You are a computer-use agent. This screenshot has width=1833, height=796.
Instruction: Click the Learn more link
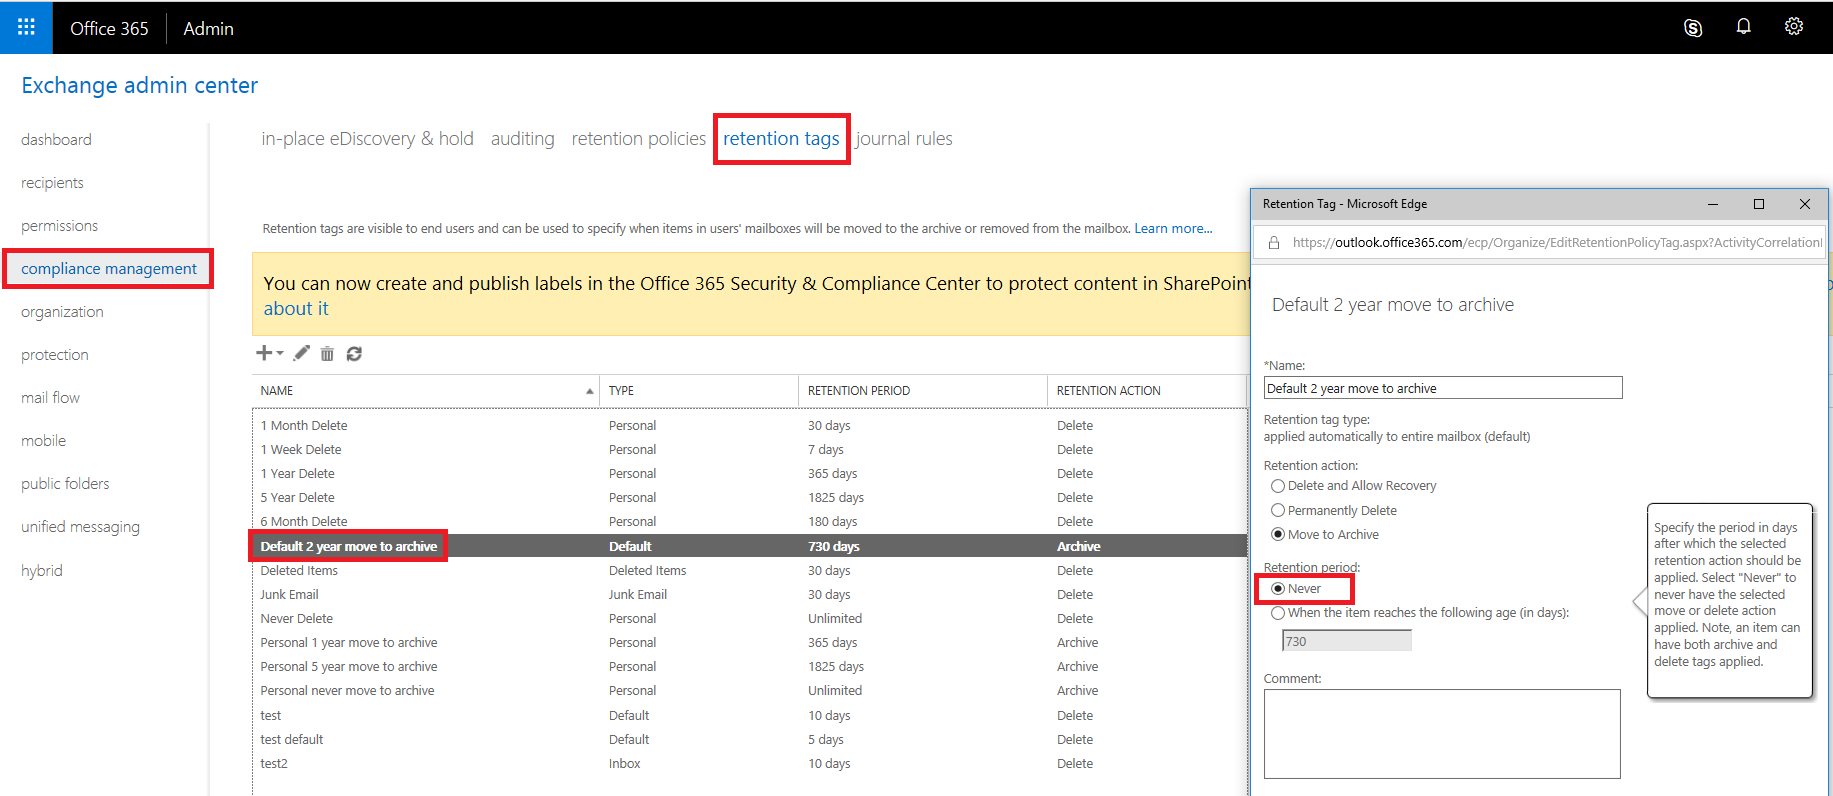1173,229
